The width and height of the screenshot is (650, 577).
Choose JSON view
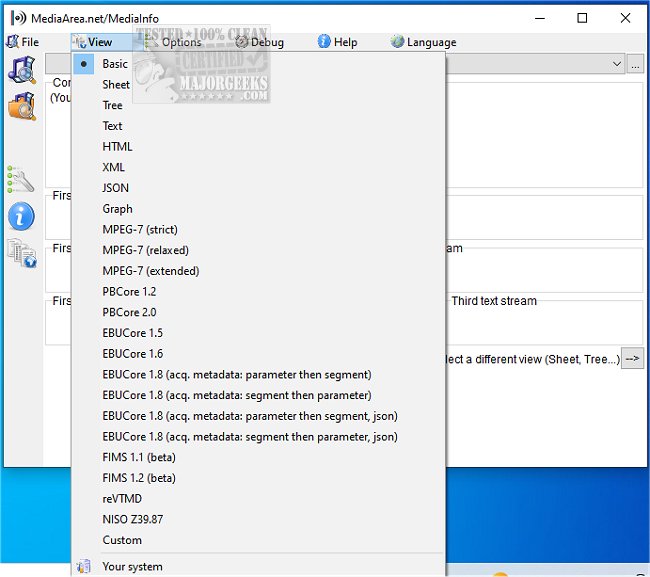[258, 188]
